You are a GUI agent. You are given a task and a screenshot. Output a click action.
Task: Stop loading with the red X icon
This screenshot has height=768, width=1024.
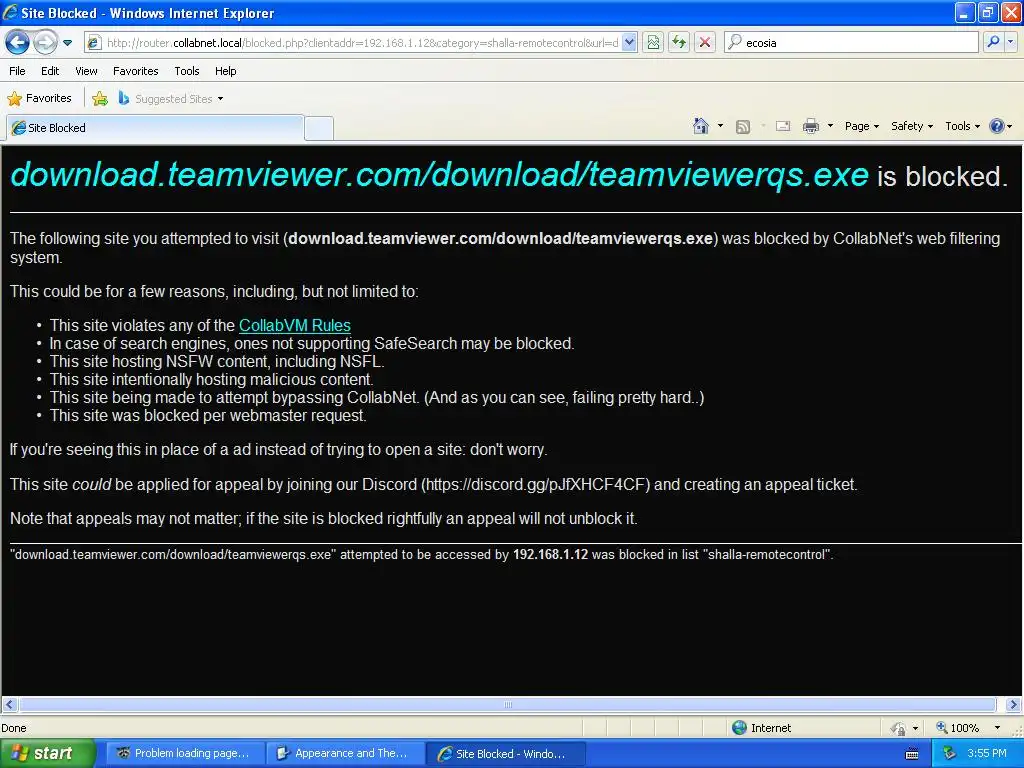tap(705, 43)
